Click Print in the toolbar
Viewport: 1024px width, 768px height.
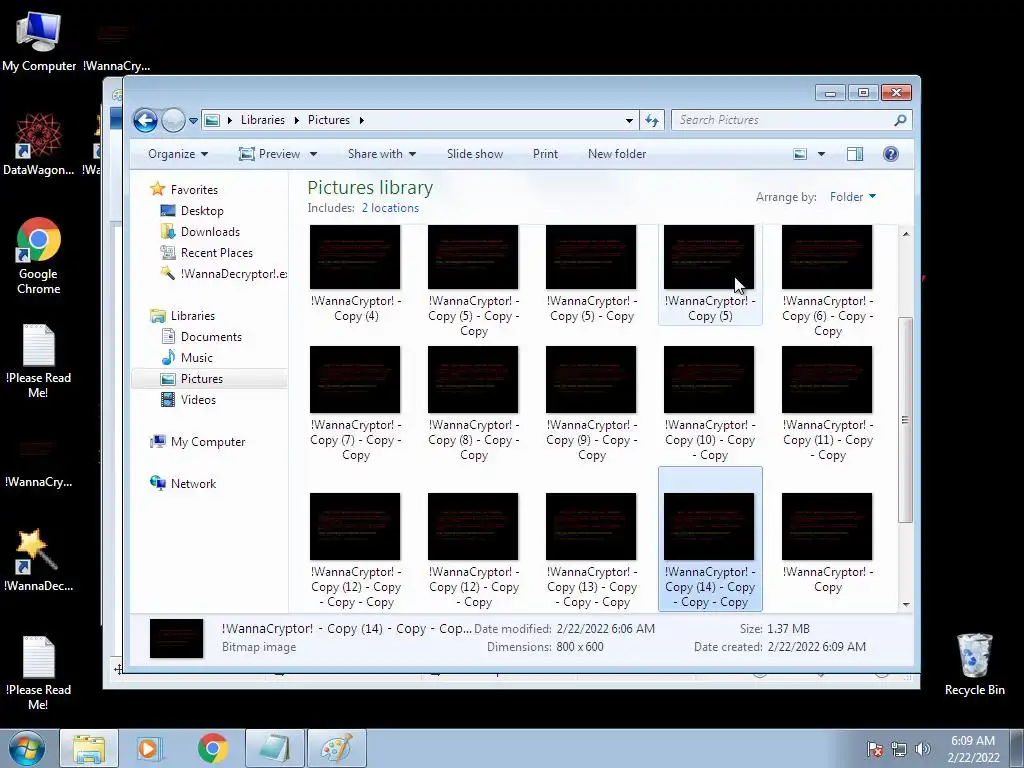pos(545,154)
